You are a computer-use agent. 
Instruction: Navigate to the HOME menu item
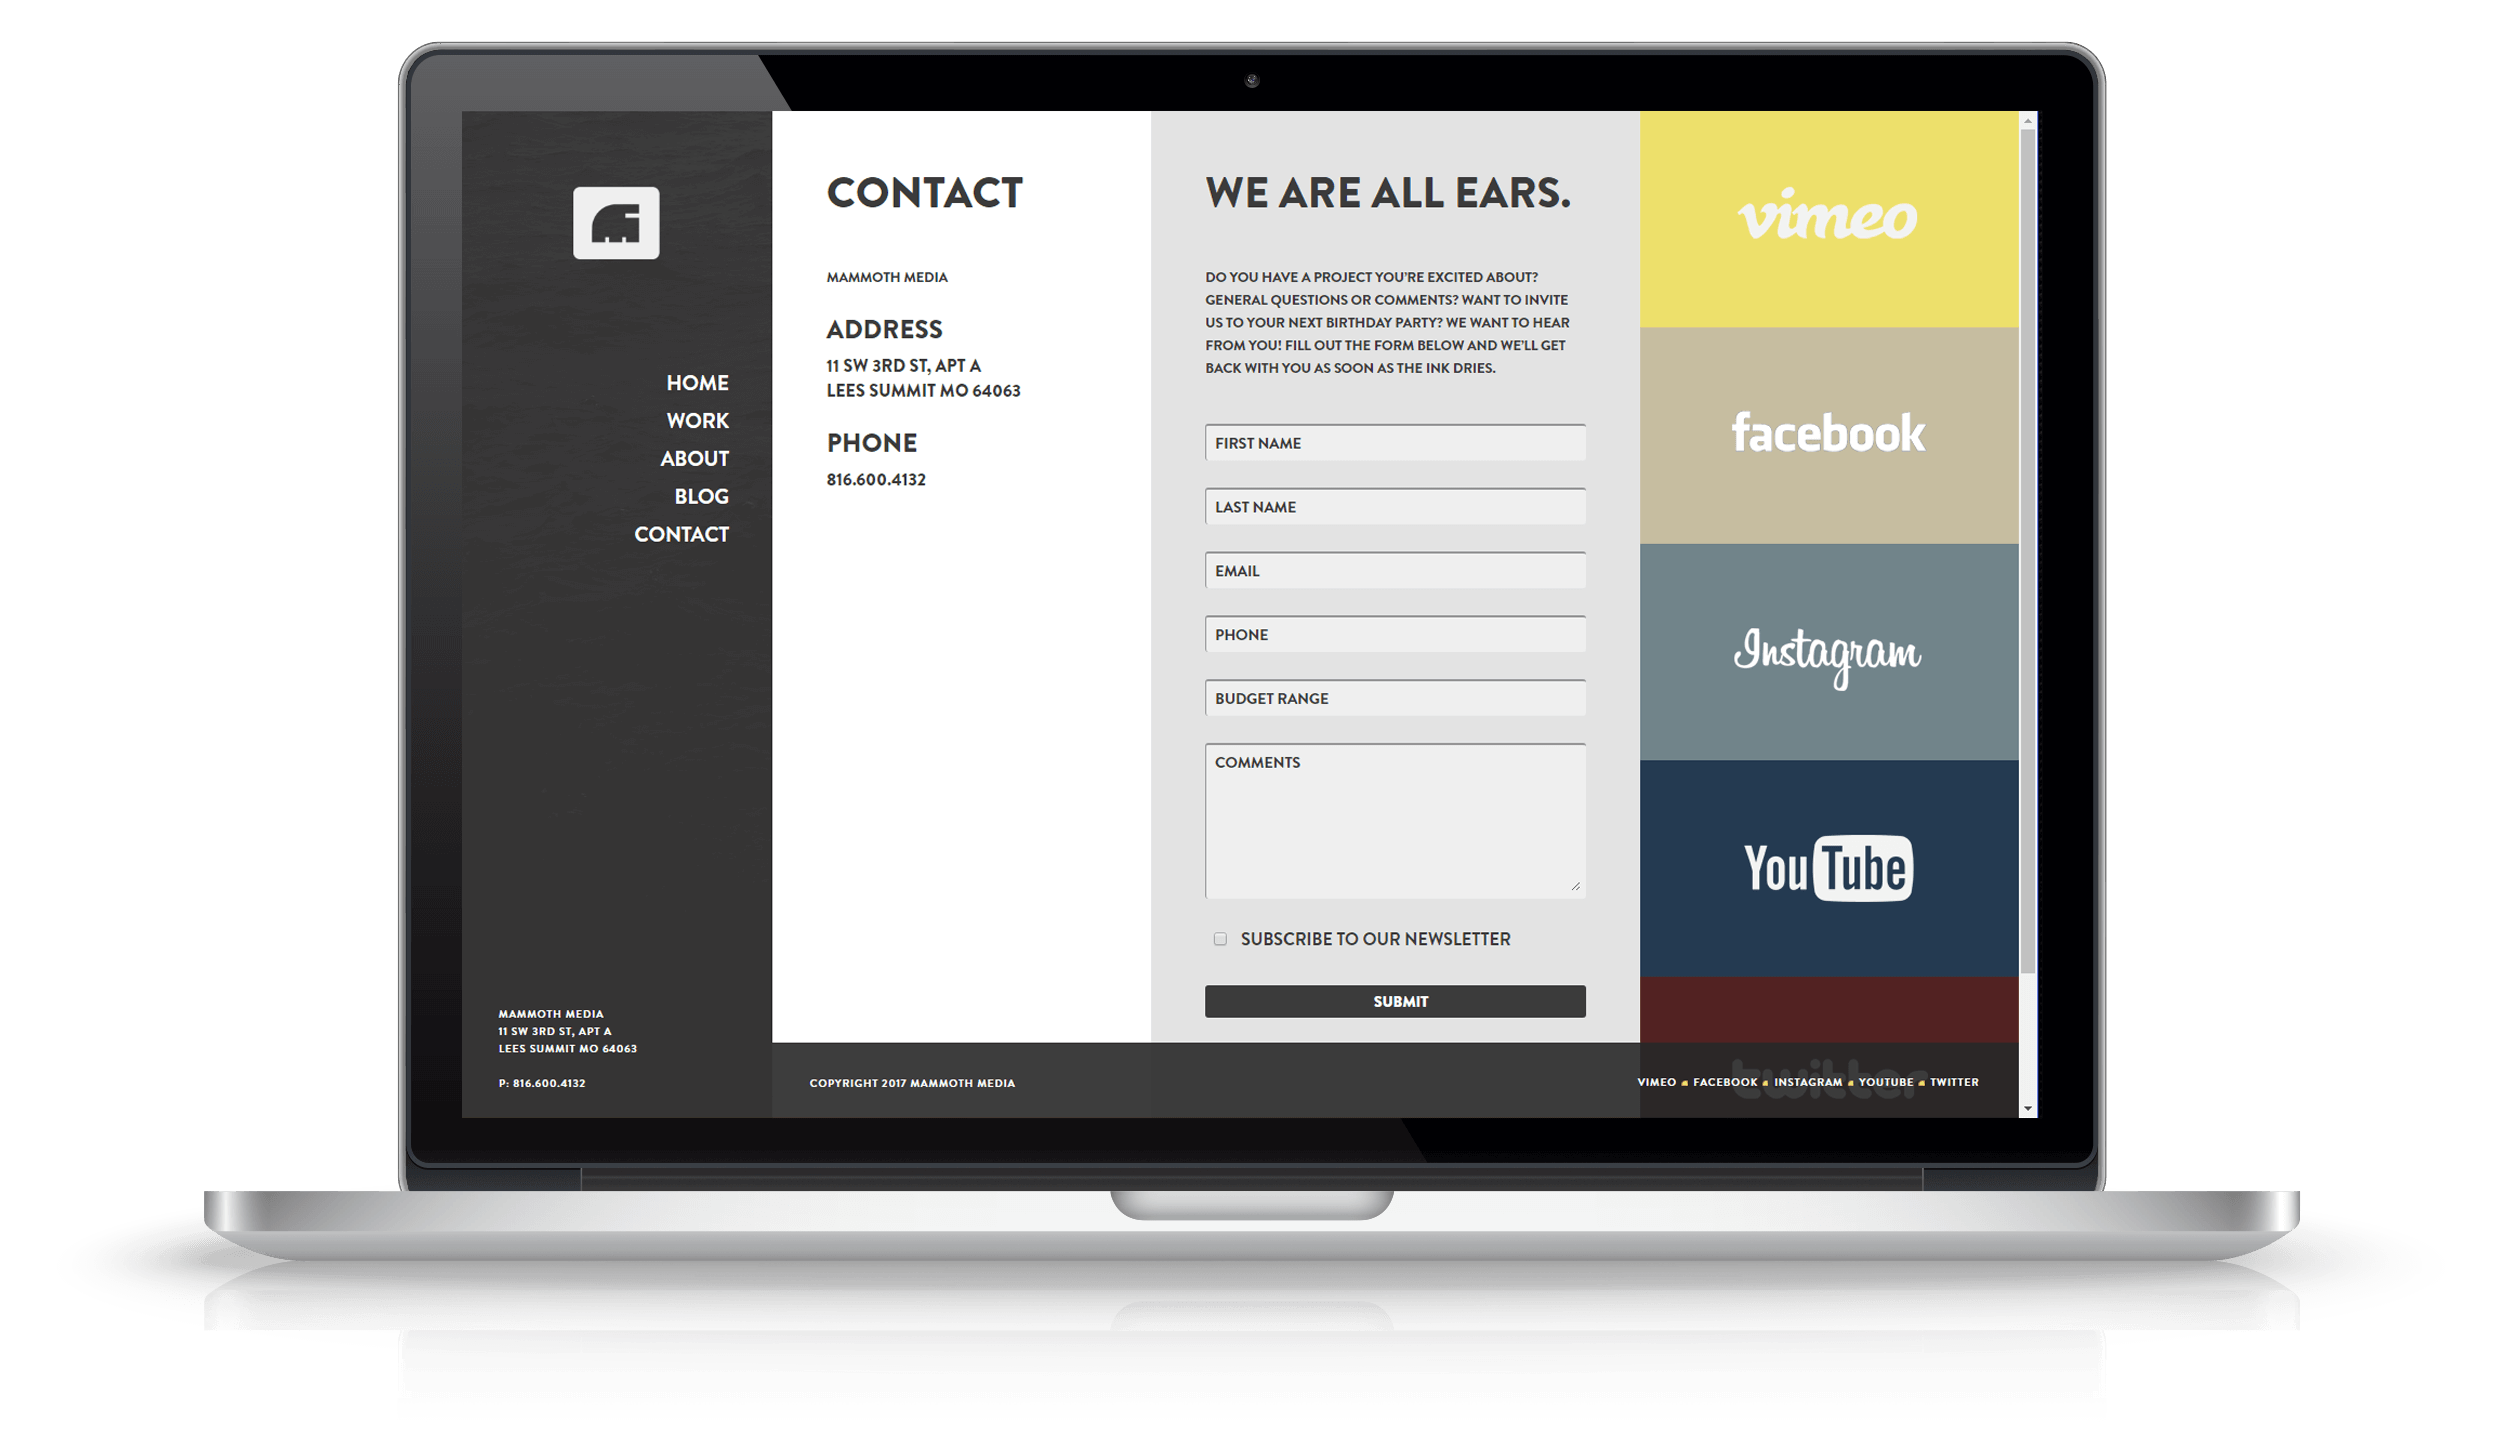[694, 383]
